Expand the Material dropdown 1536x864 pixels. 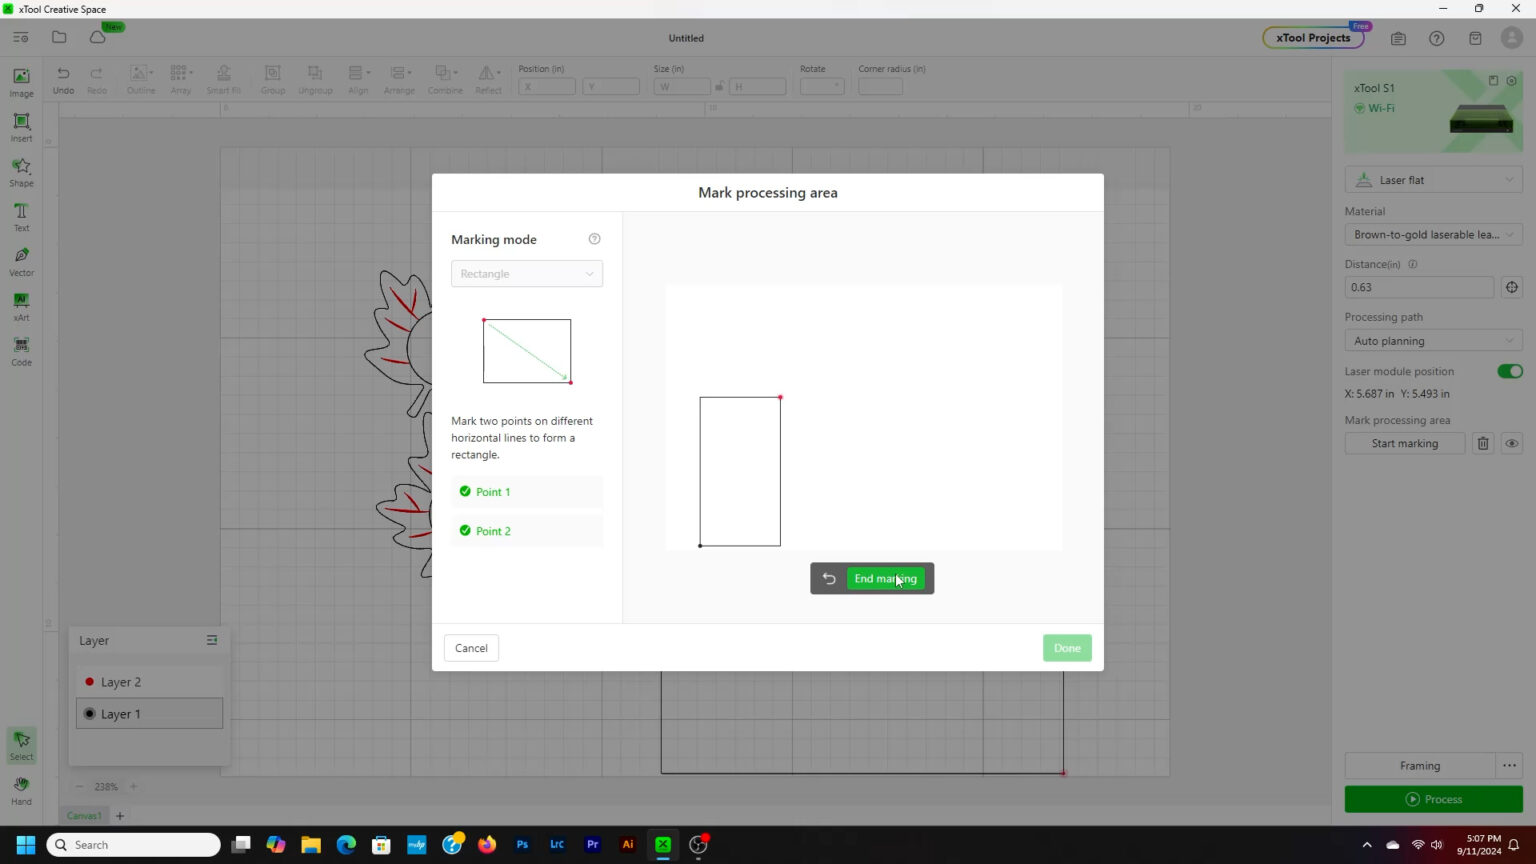coord(1432,235)
